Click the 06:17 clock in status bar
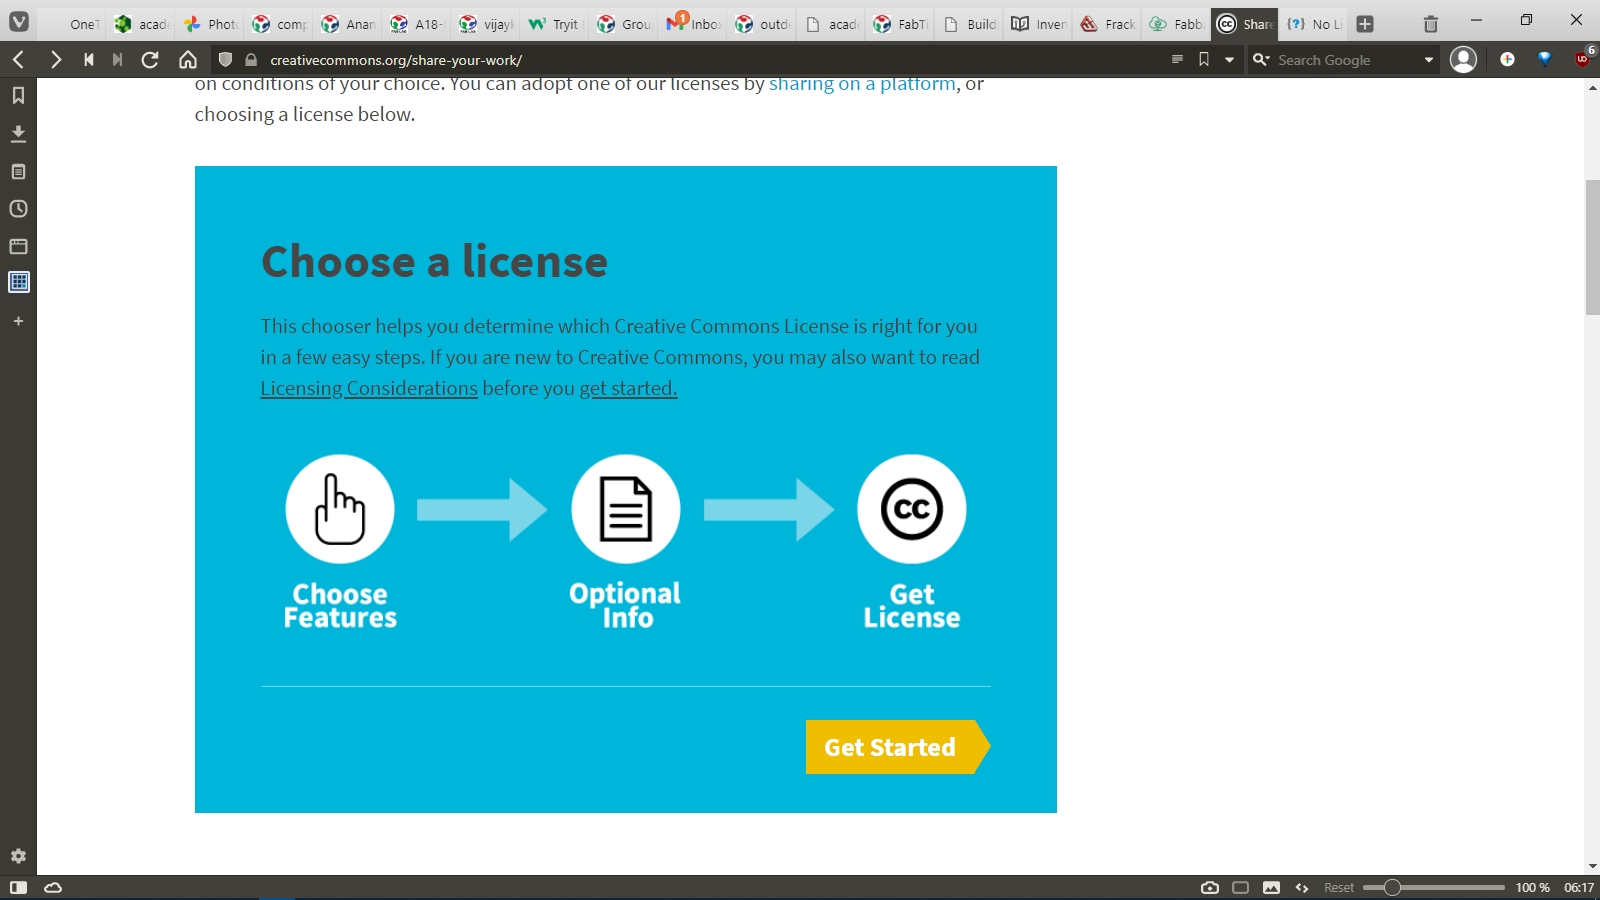Screen dimensions: 1600x900 click(1579, 888)
